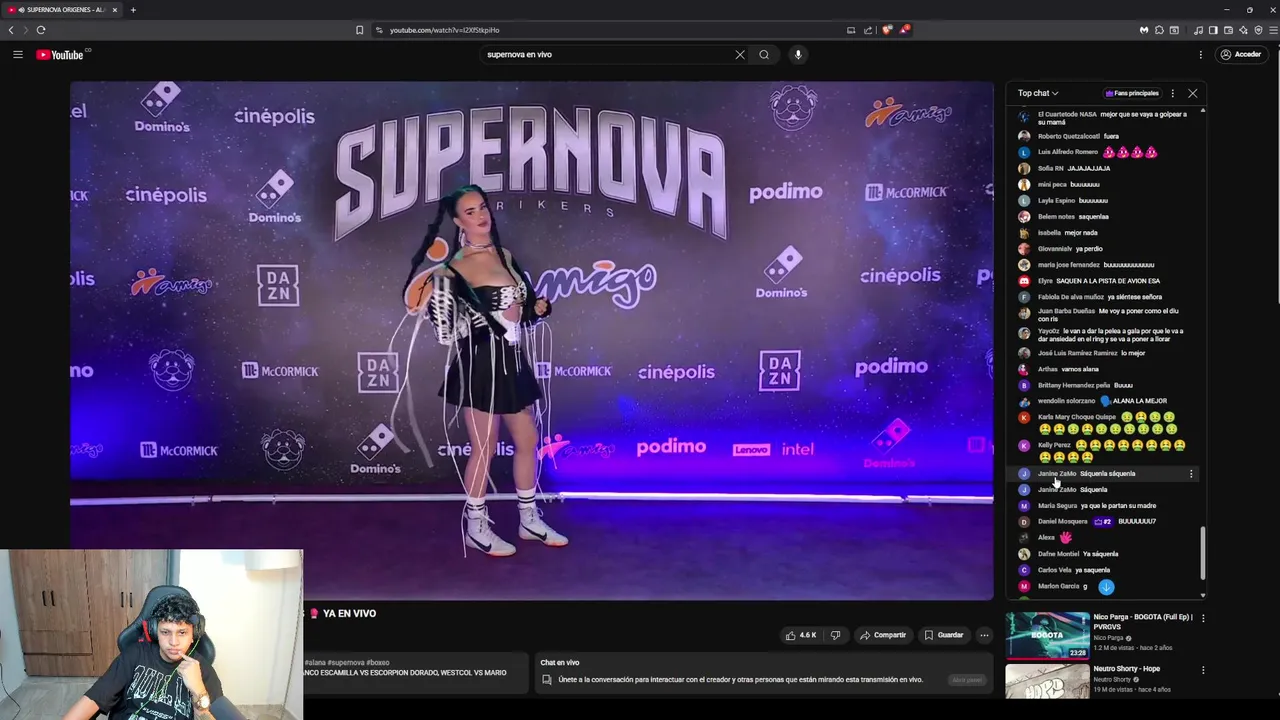
Task: Close the live chat panel
Action: [1192, 93]
